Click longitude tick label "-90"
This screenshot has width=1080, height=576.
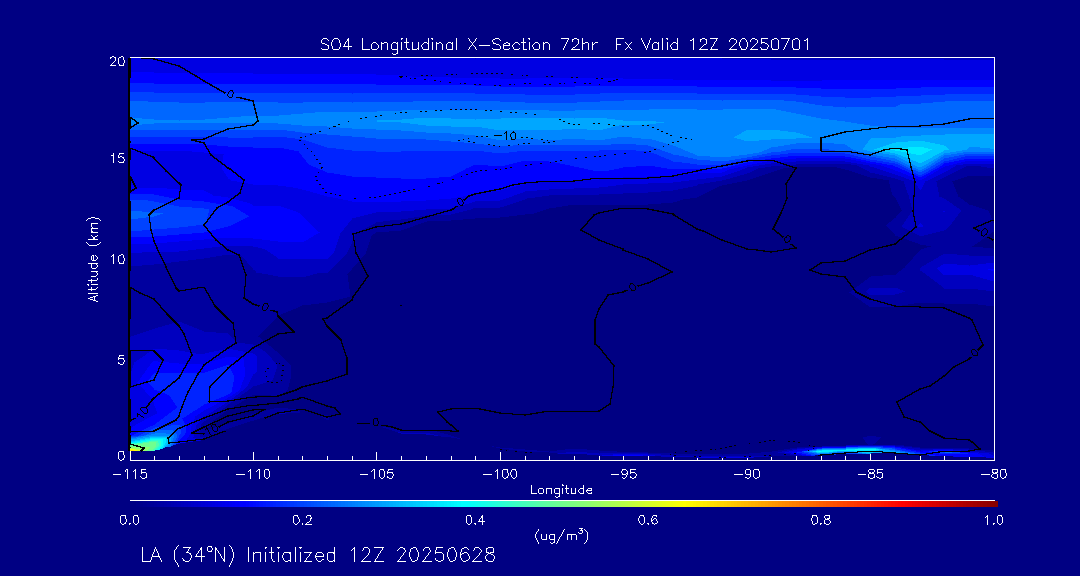[747, 475]
